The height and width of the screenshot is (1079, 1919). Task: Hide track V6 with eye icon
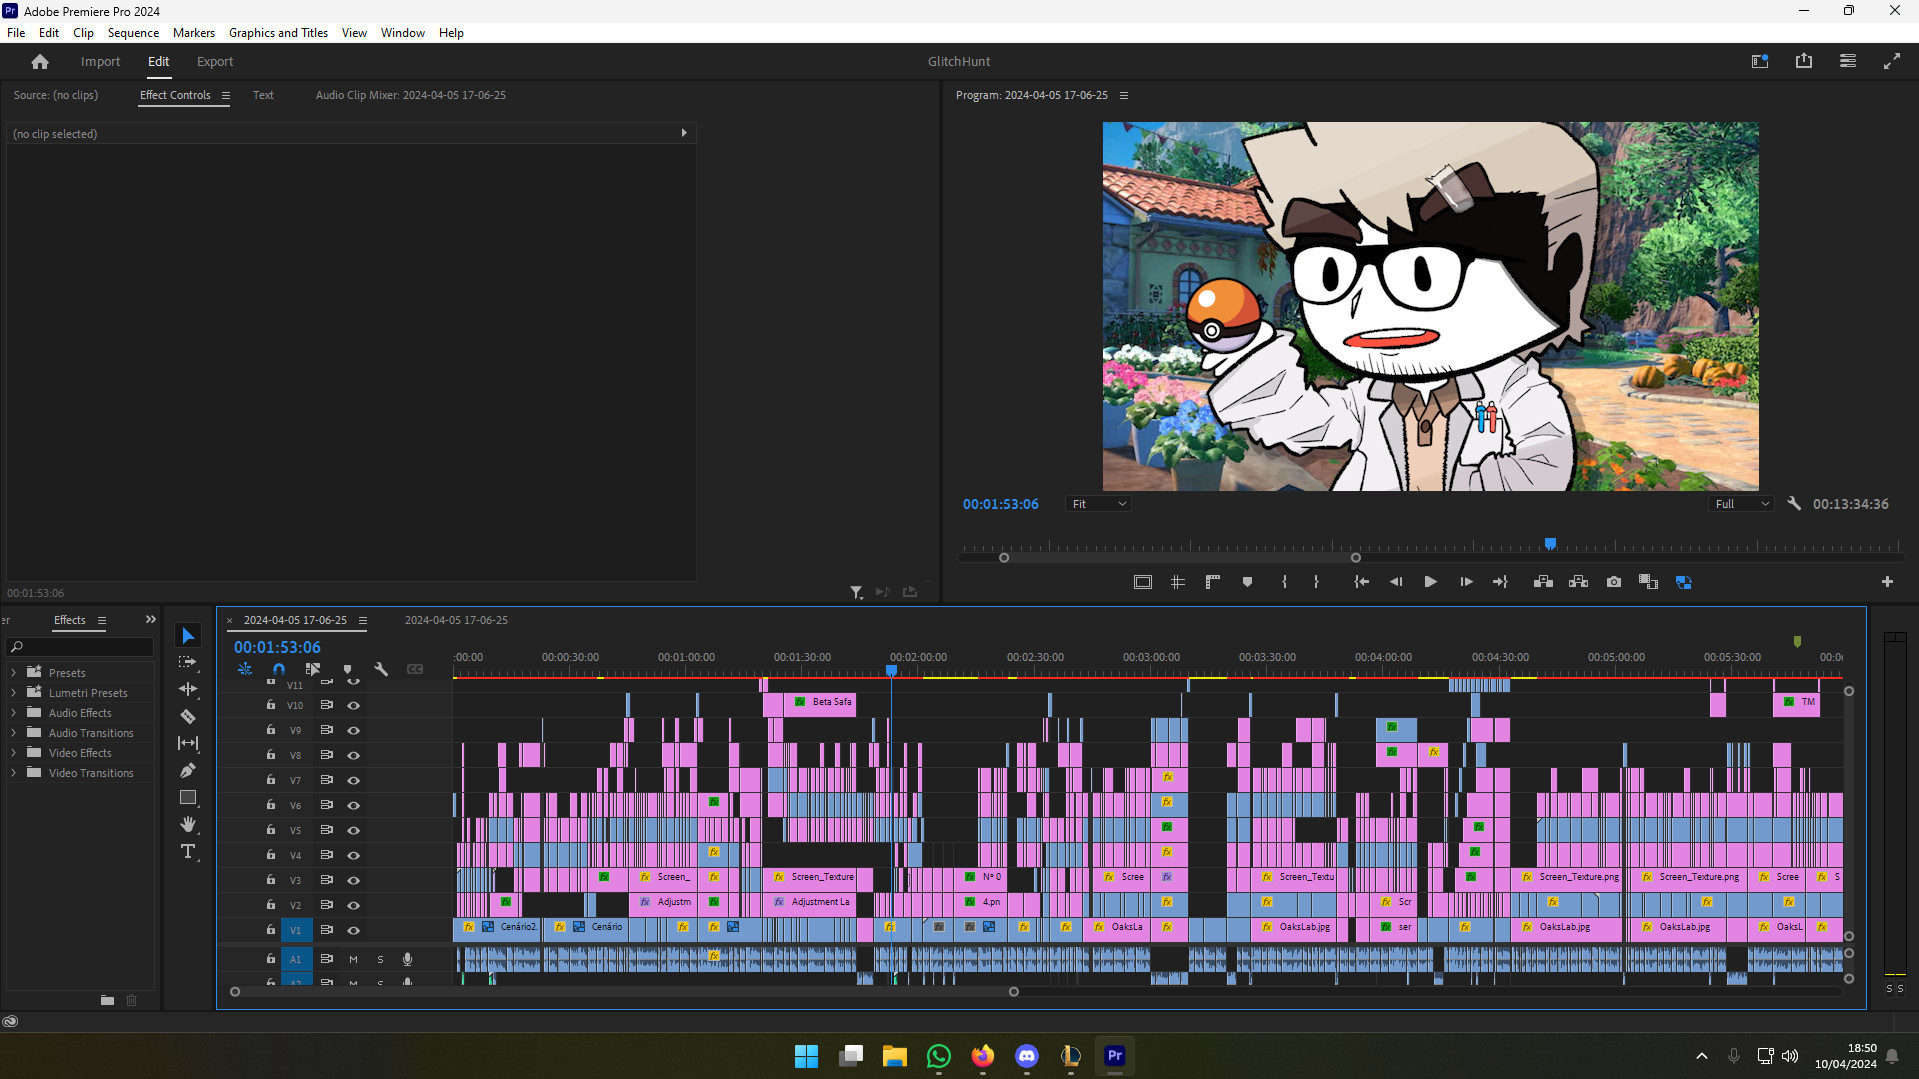click(353, 805)
